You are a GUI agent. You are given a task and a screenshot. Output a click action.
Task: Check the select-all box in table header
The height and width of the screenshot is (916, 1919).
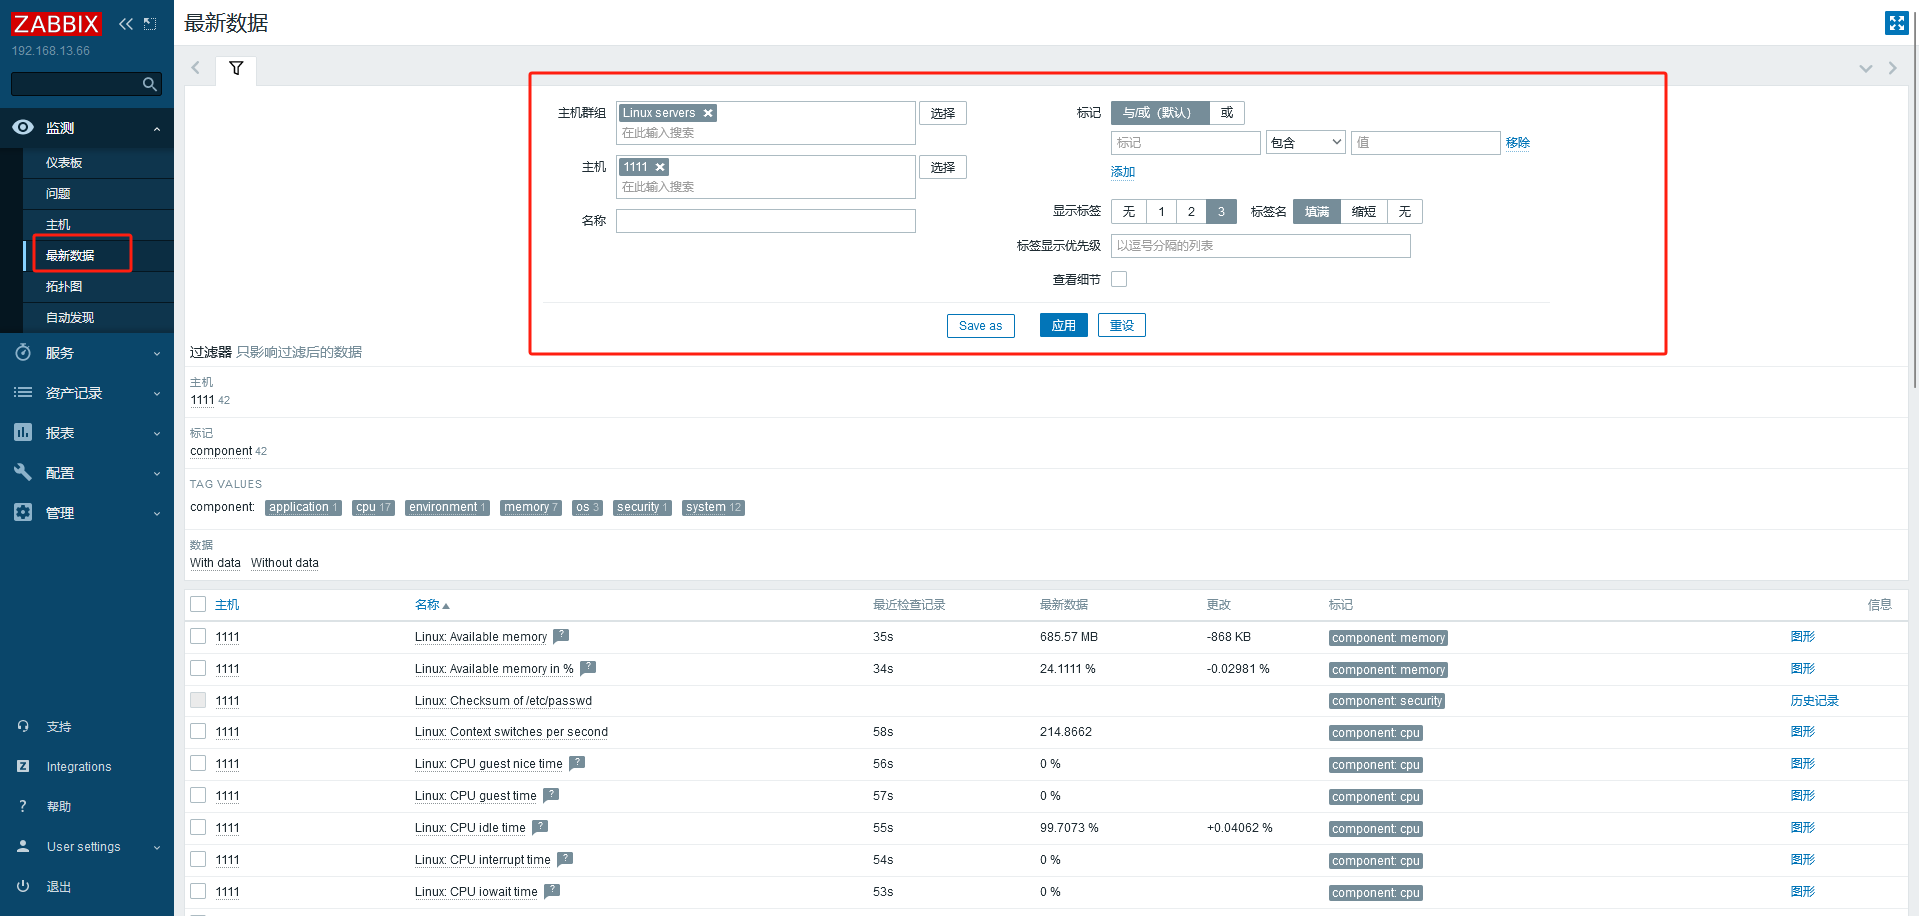[198, 604]
